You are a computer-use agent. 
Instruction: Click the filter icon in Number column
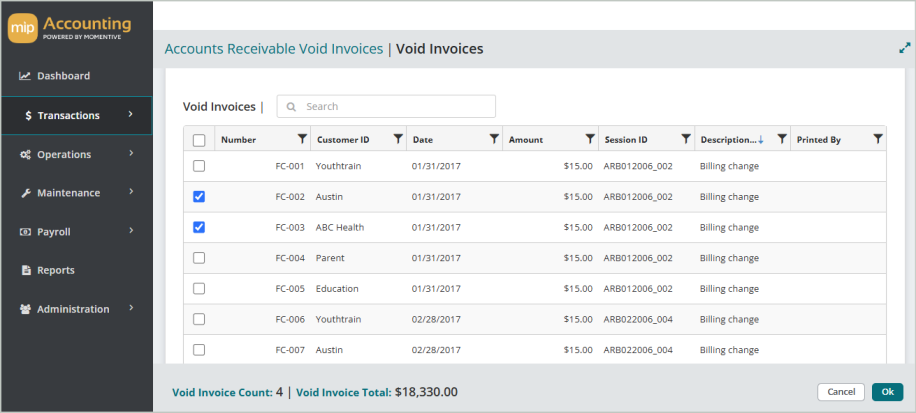(302, 139)
